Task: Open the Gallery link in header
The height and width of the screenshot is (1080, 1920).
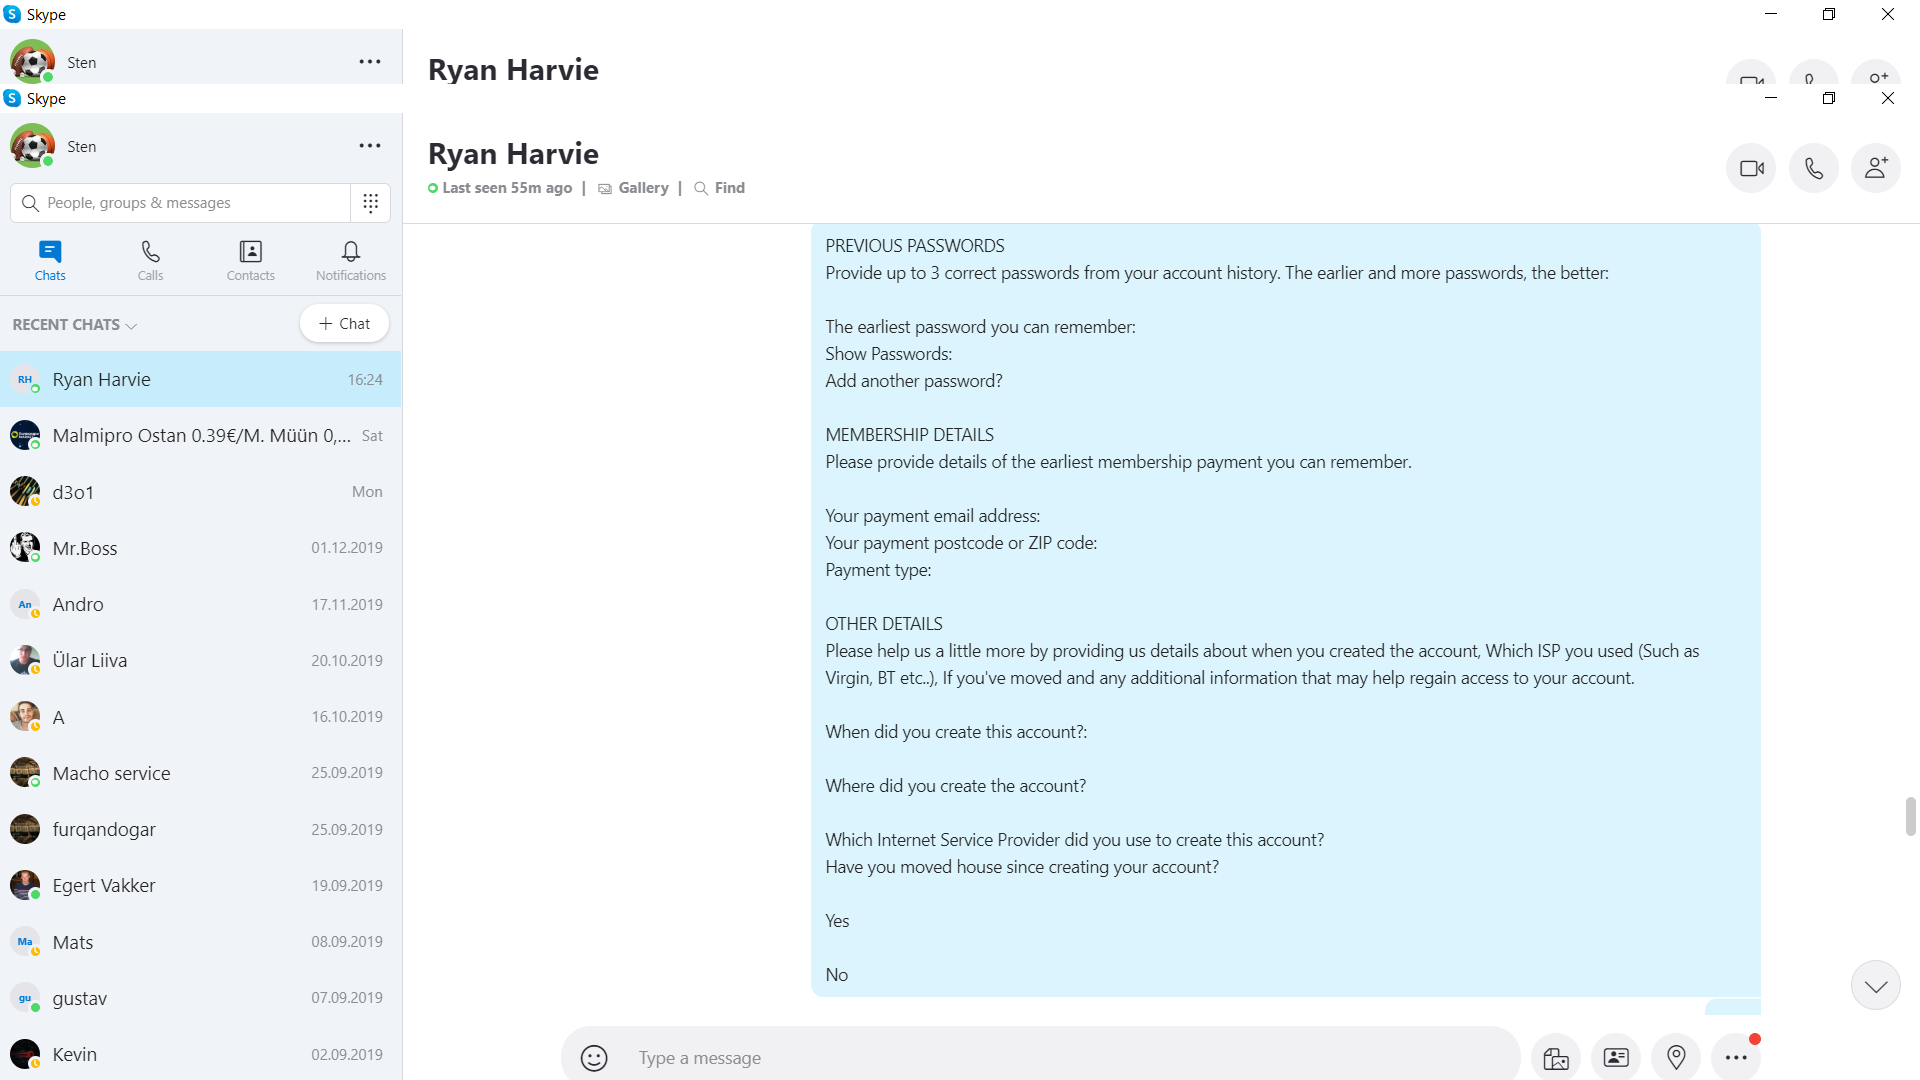Action: [x=643, y=188]
